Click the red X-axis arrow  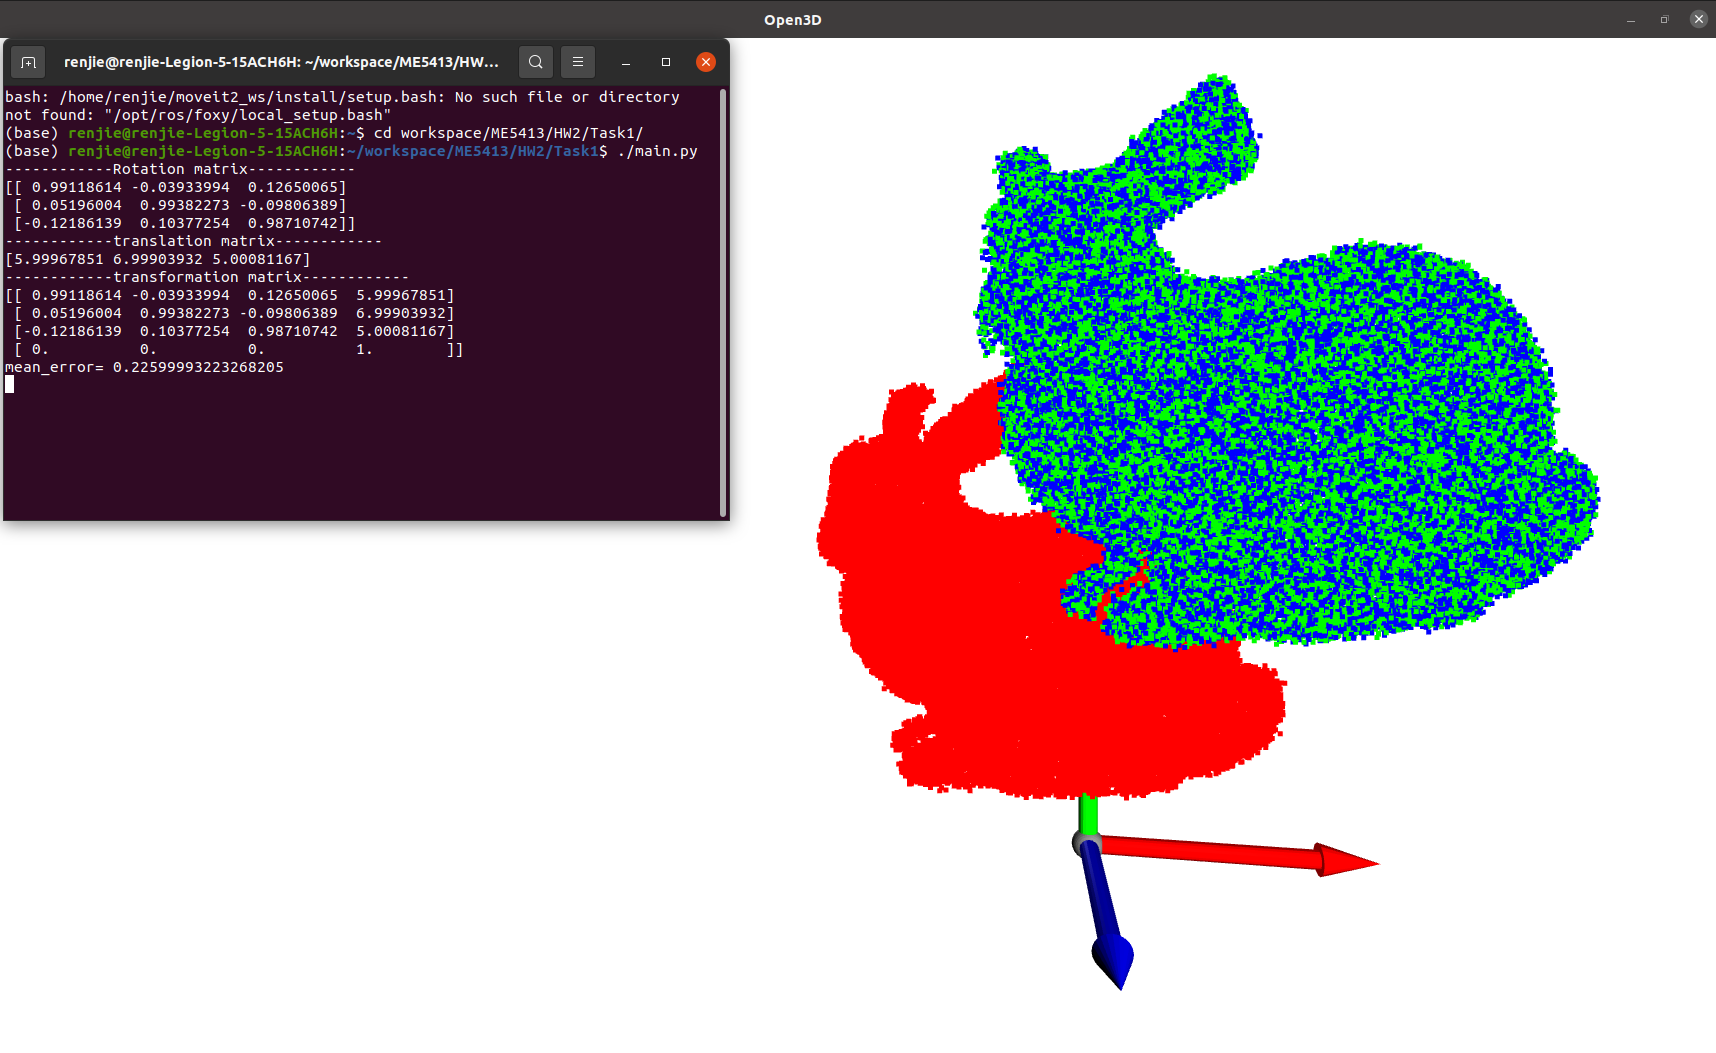(1240, 855)
